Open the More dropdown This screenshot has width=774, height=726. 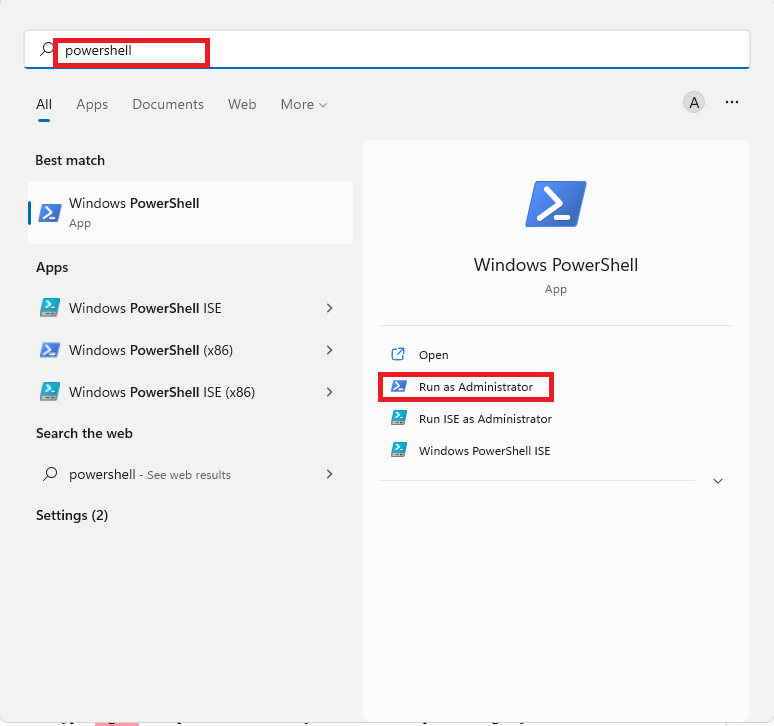pyautogui.click(x=304, y=105)
